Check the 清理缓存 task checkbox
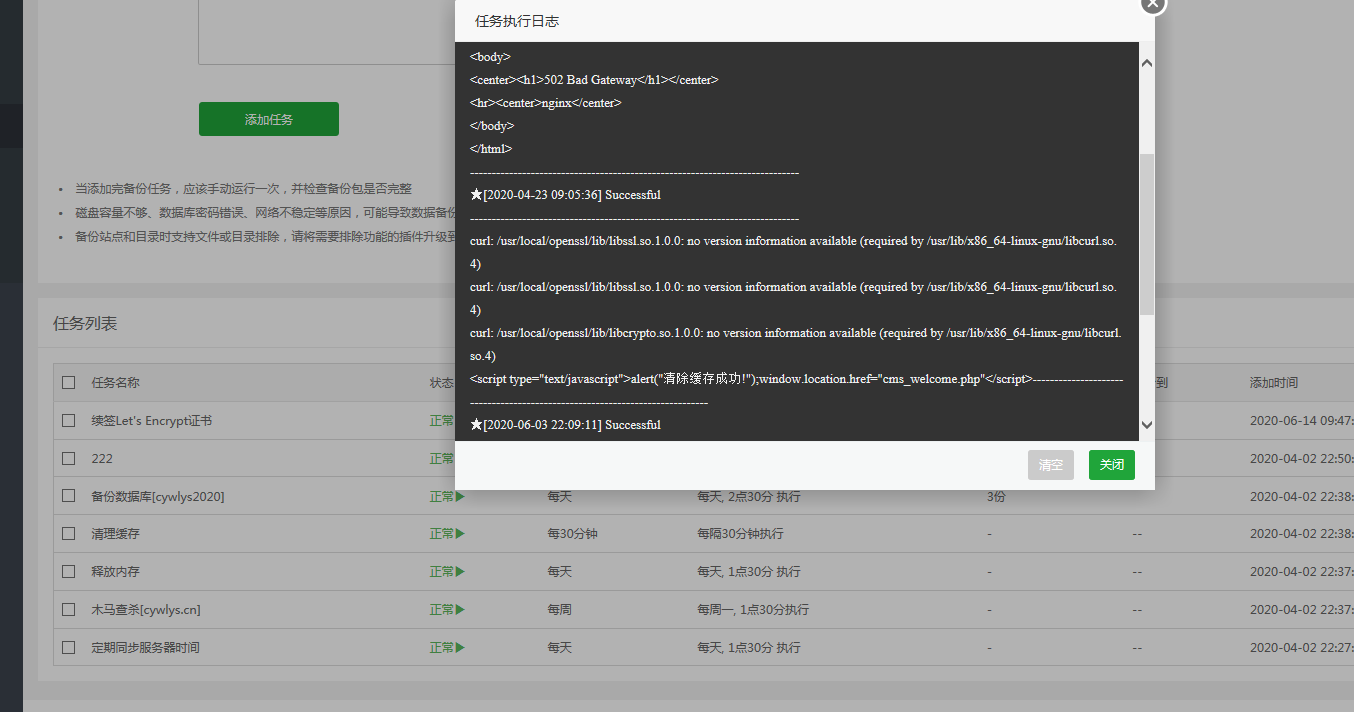The image size is (1354, 712). tap(68, 534)
